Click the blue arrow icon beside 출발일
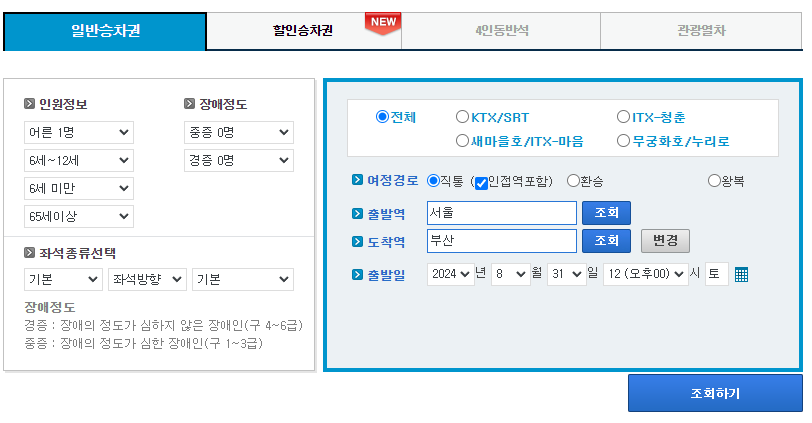Image resolution: width=812 pixels, height=423 pixels. [x=357, y=274]
